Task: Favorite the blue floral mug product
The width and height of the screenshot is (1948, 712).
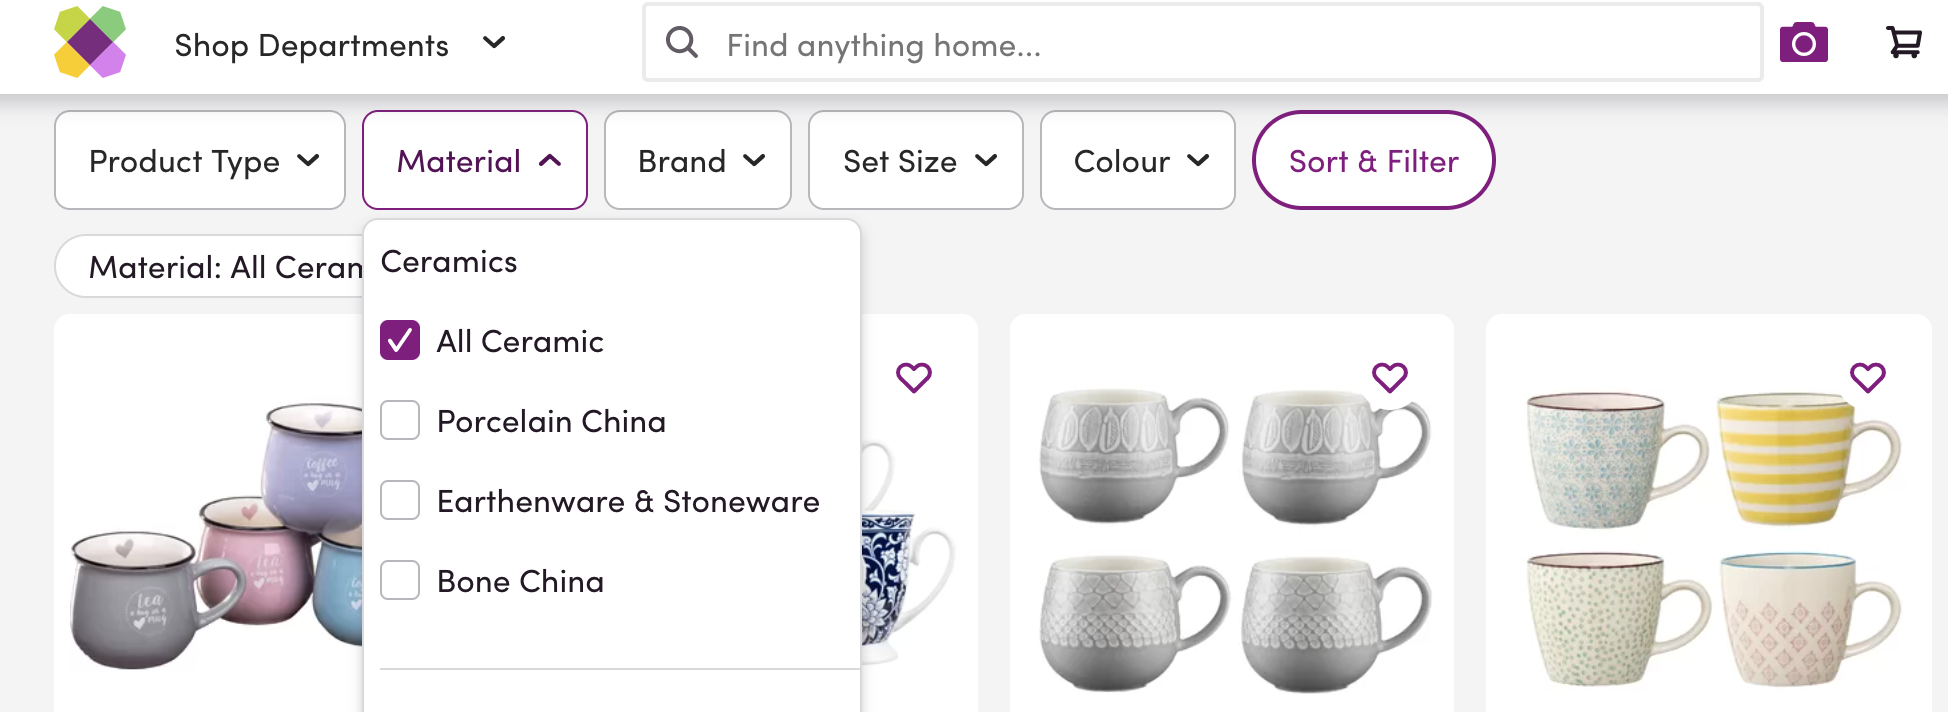Action: 913,377
